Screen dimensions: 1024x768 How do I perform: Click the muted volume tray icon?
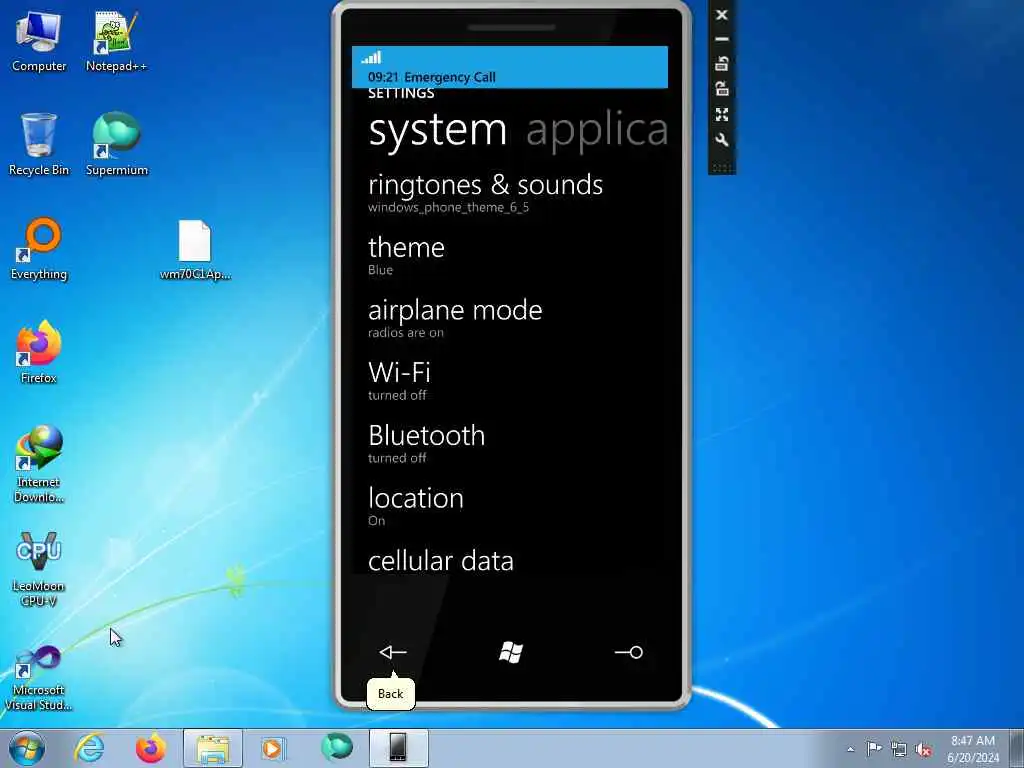(x=923, y=749)
